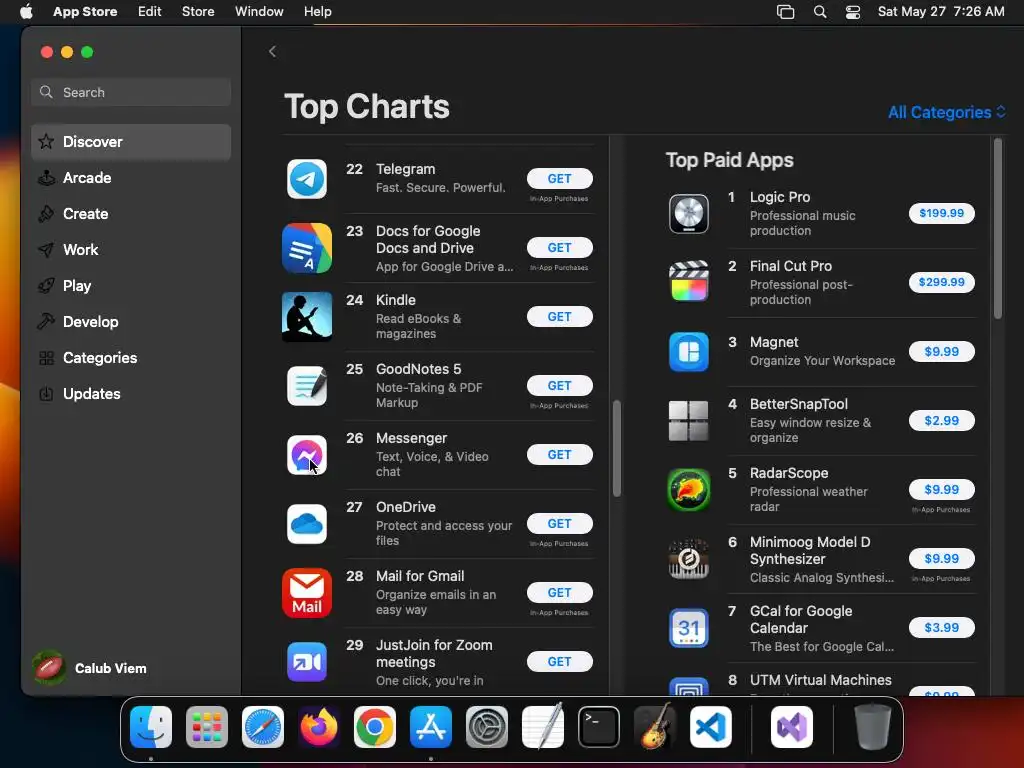Open the Magnet app icon
The height and width of the screenshot is (768, 1024).
[689, 352]
